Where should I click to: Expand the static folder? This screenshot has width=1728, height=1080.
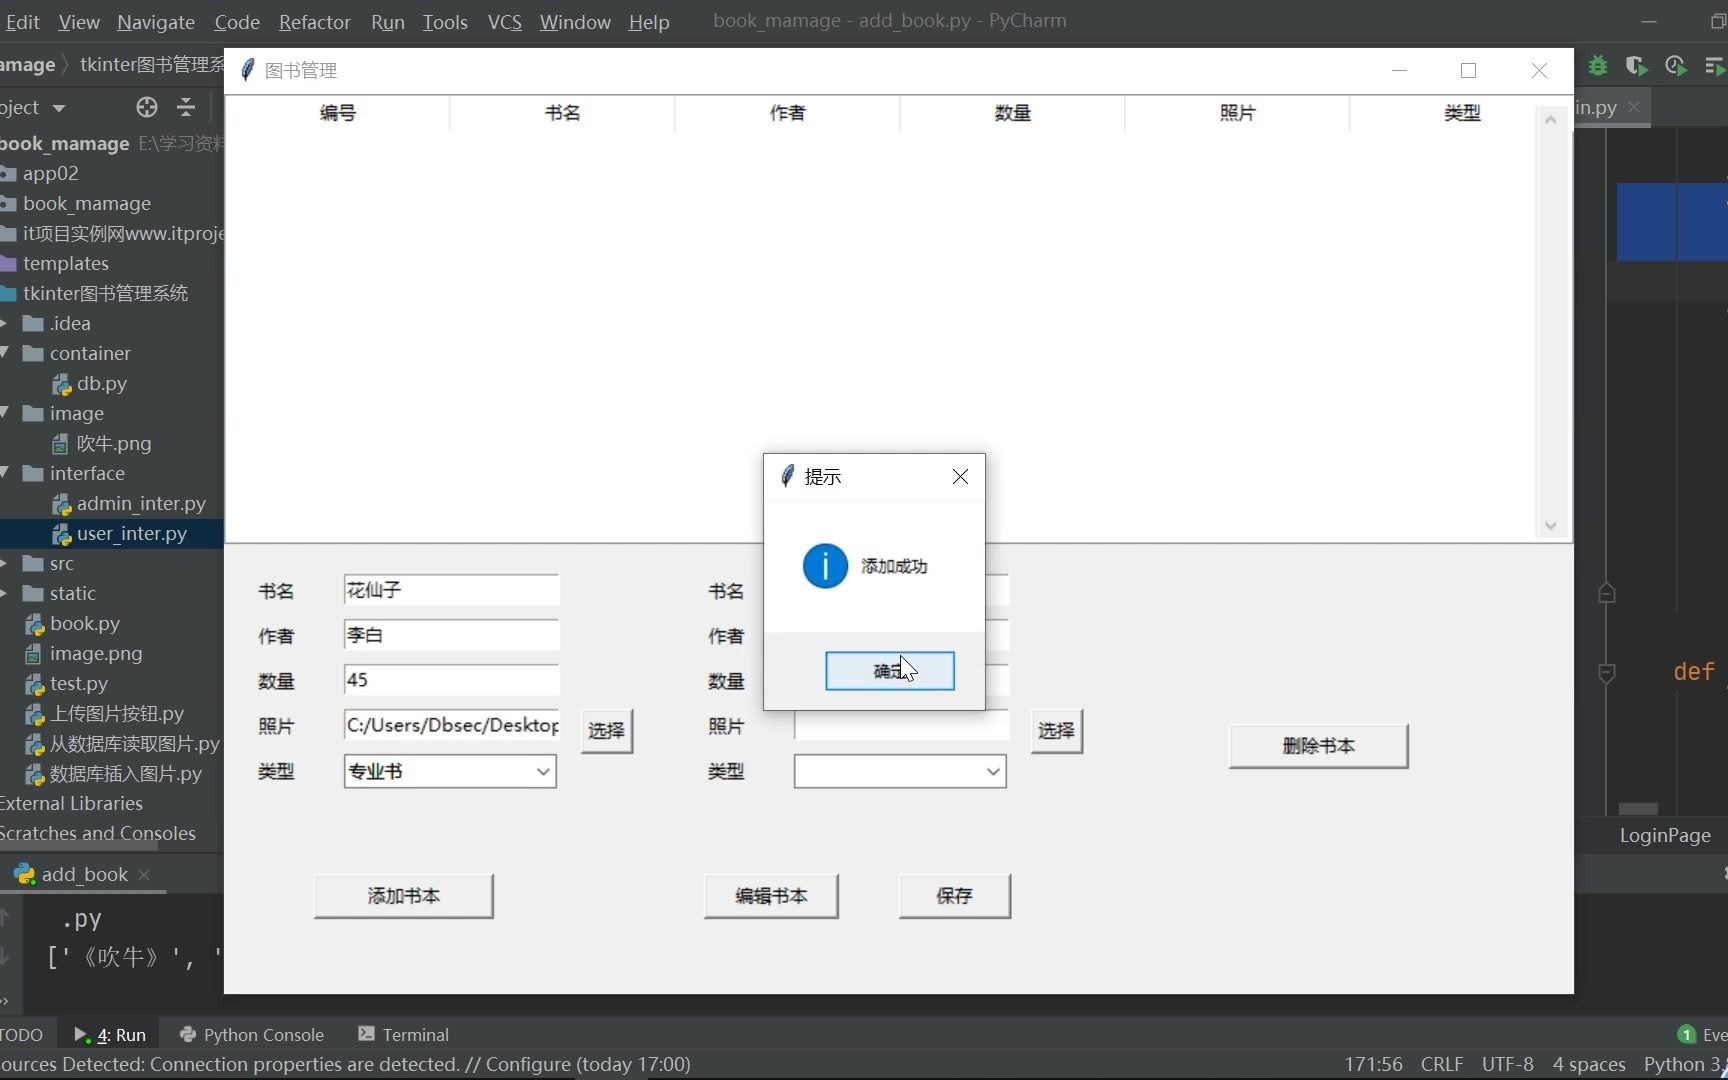pyautogui.click(x=7, y=593)
